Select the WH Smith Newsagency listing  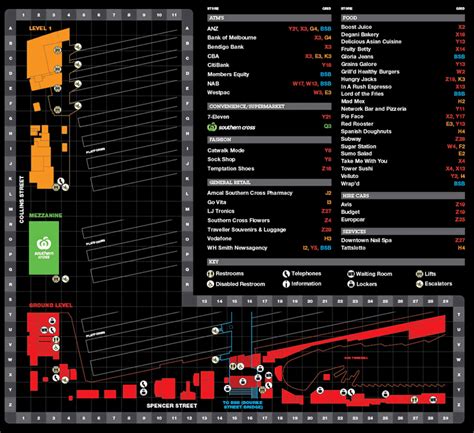[x=269, y=248]
